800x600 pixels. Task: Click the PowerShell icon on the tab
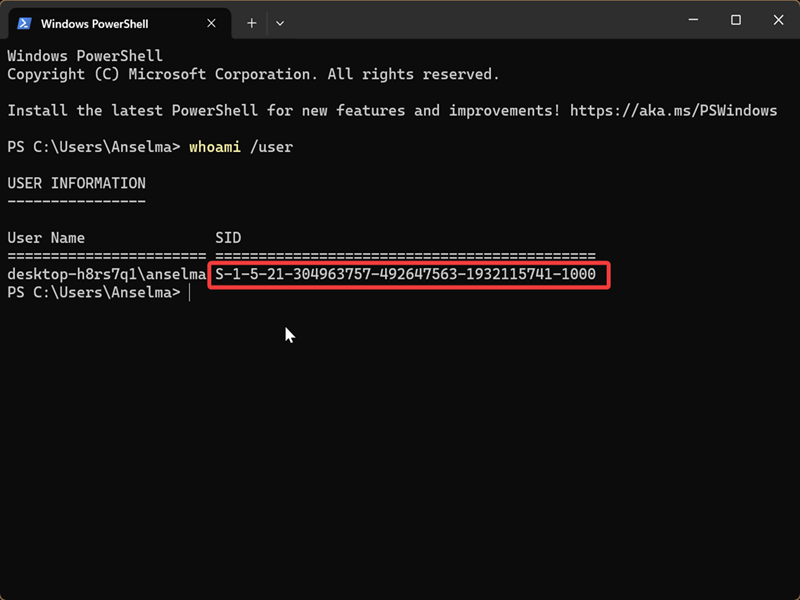pyautogui.click(x=24, y=22)
